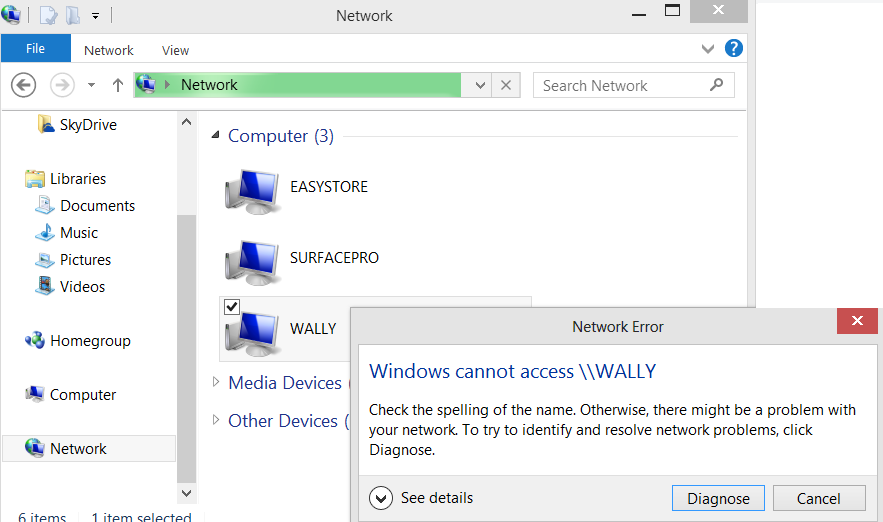Cancel the Network Error dialog
883x522 pixels.
(819, 498)
